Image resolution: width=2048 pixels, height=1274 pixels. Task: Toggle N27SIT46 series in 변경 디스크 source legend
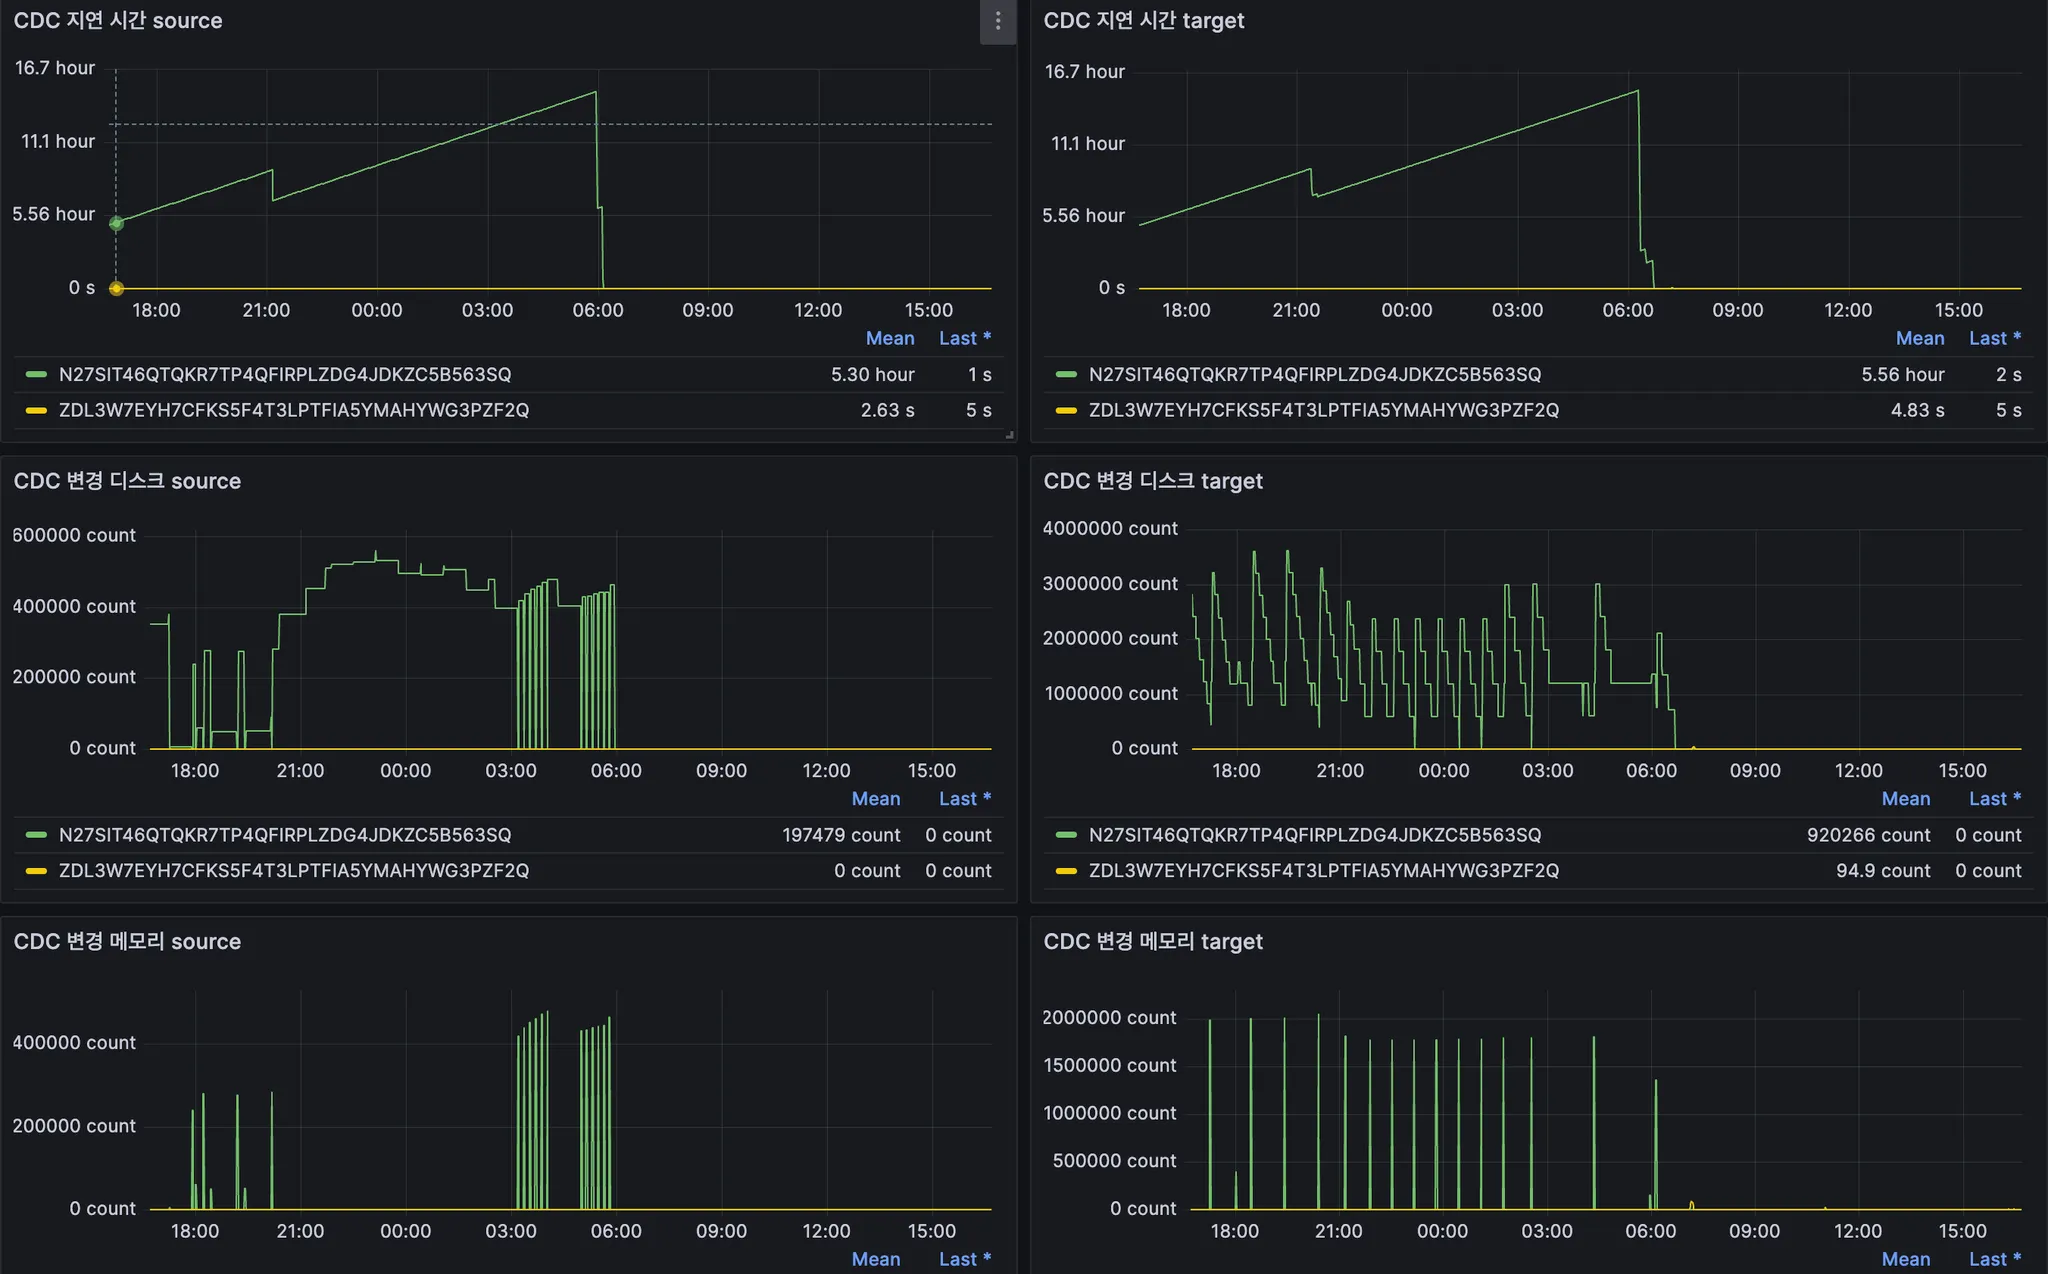click(284, 835)
